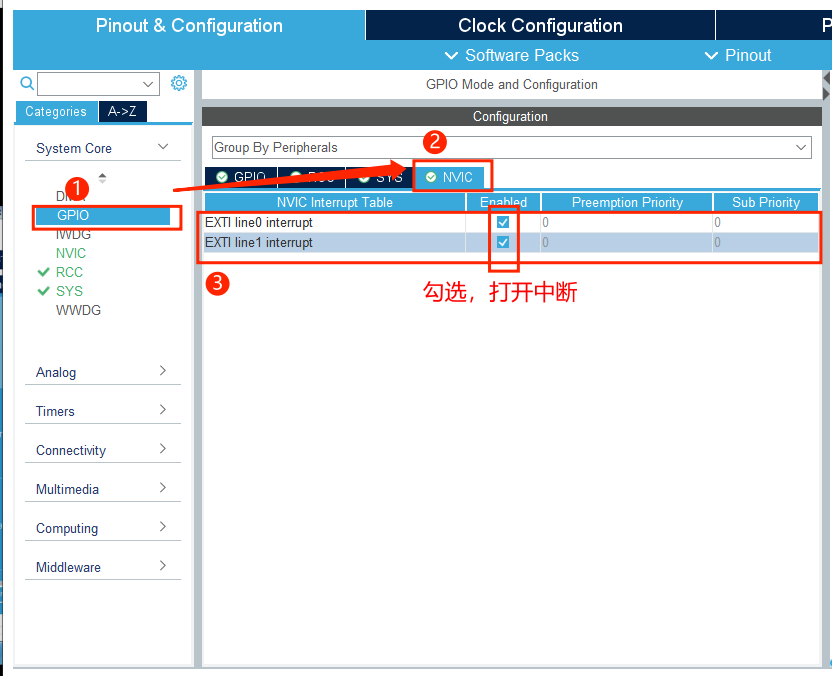
Task: Expand the Computing category
Action: (x=163, y=527)
